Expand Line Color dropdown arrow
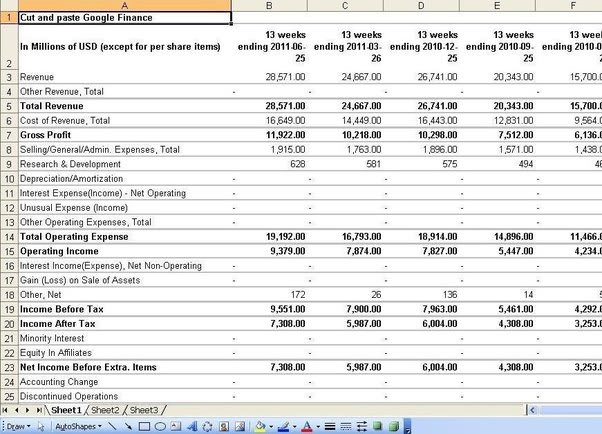602x434 pixels. click(x=294, y=427)
